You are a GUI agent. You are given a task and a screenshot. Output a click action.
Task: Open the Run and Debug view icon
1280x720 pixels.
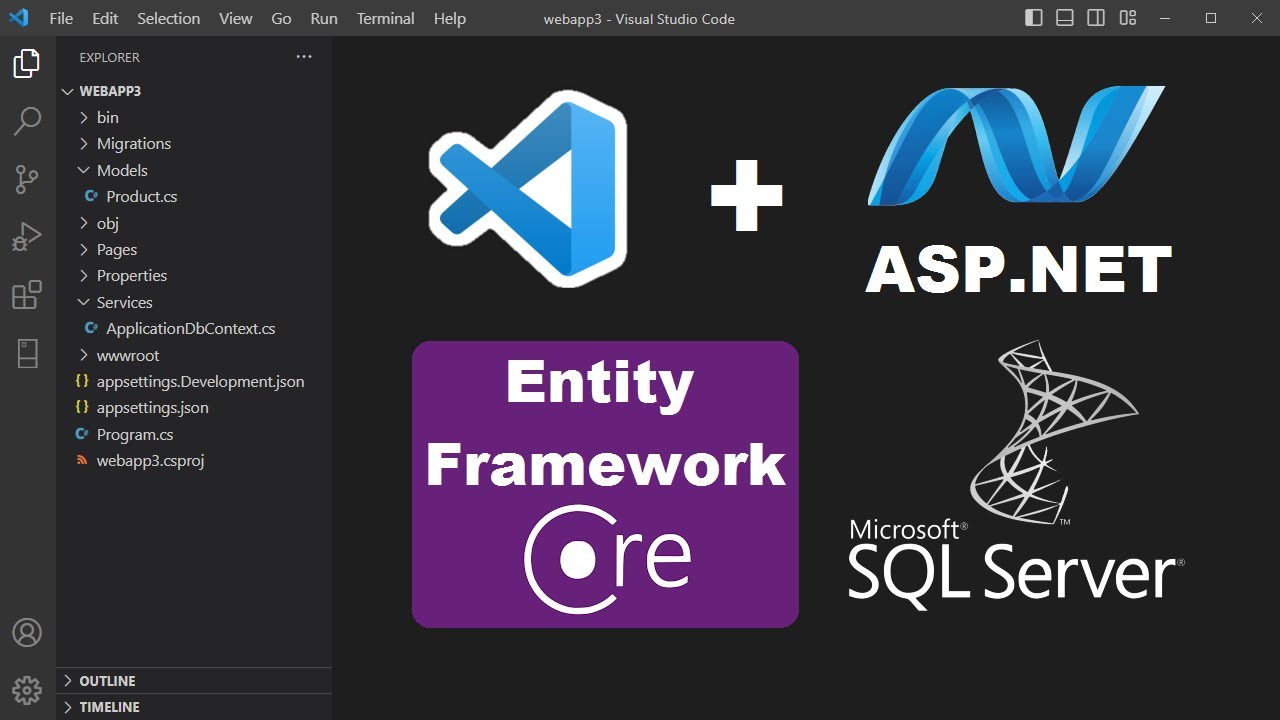27,237
